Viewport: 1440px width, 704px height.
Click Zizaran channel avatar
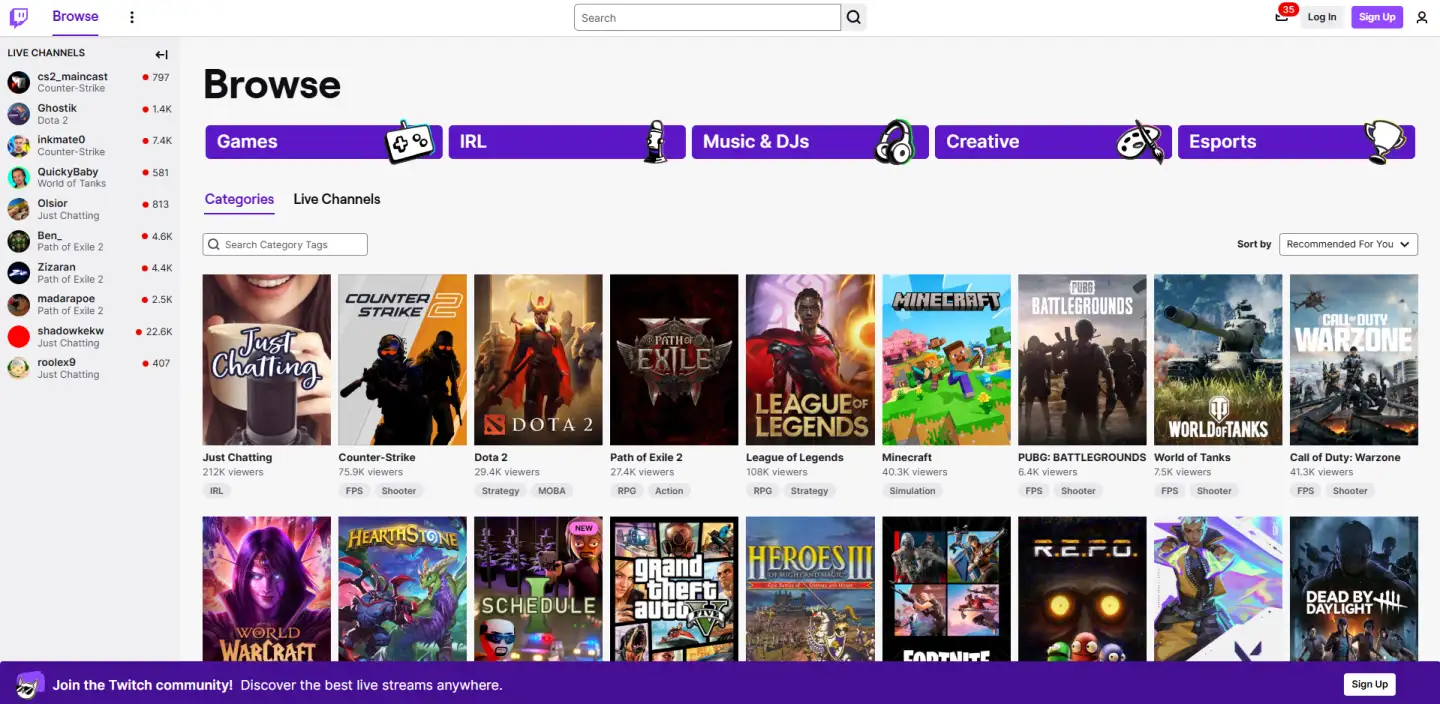click(19, 273)
